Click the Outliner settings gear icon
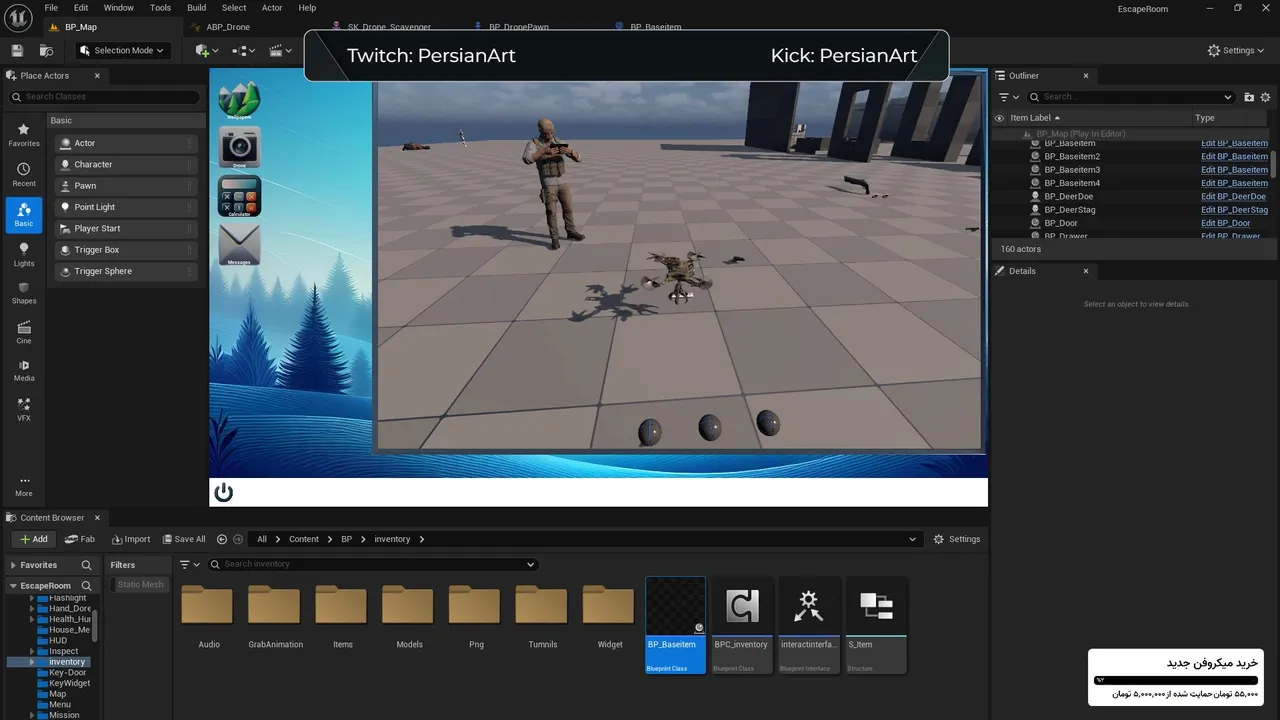Image resolution: width=1280 pixels, height=720 pixels. click(x=1266, y=97)
